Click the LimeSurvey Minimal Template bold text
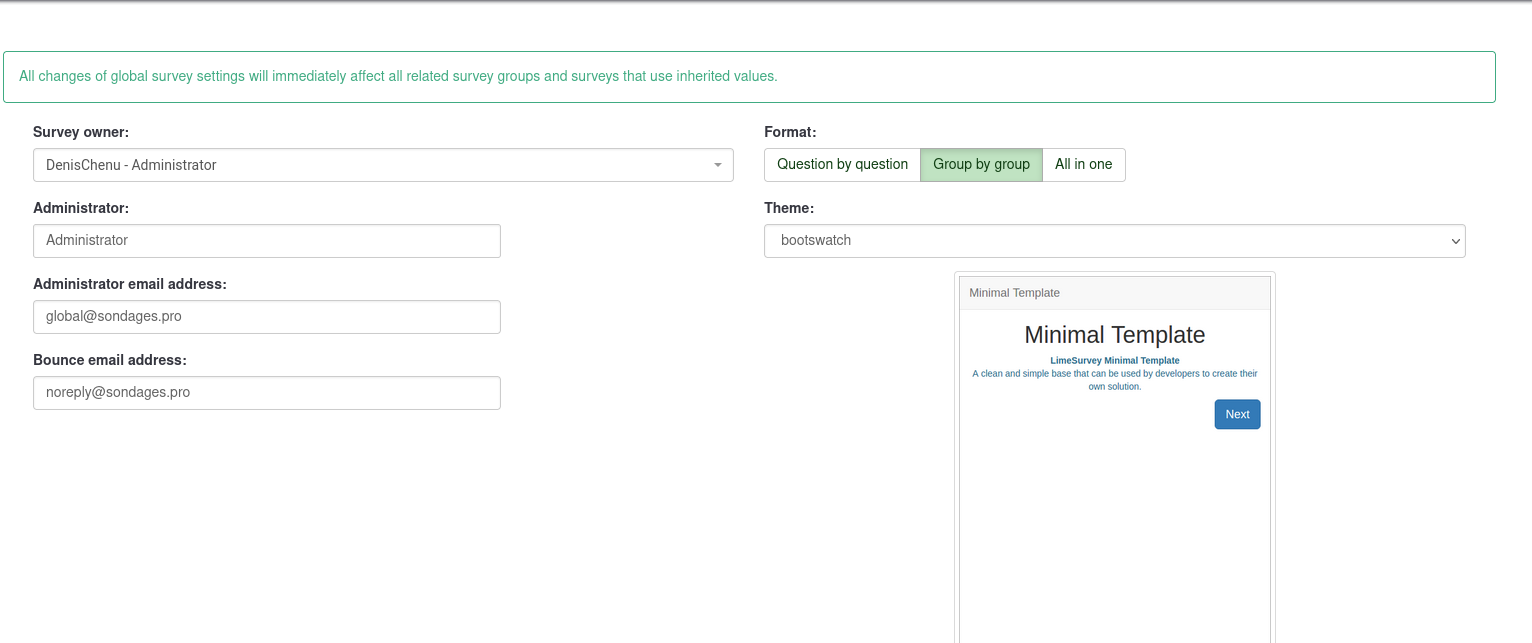The image size is (1532, 643). [x=1114, y=360]
